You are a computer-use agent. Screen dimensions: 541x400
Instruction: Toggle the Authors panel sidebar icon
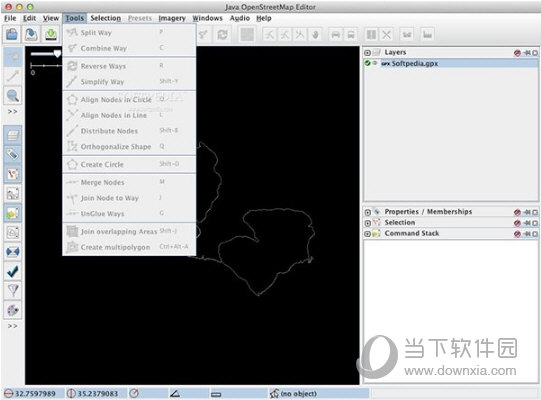click(13, 232)
